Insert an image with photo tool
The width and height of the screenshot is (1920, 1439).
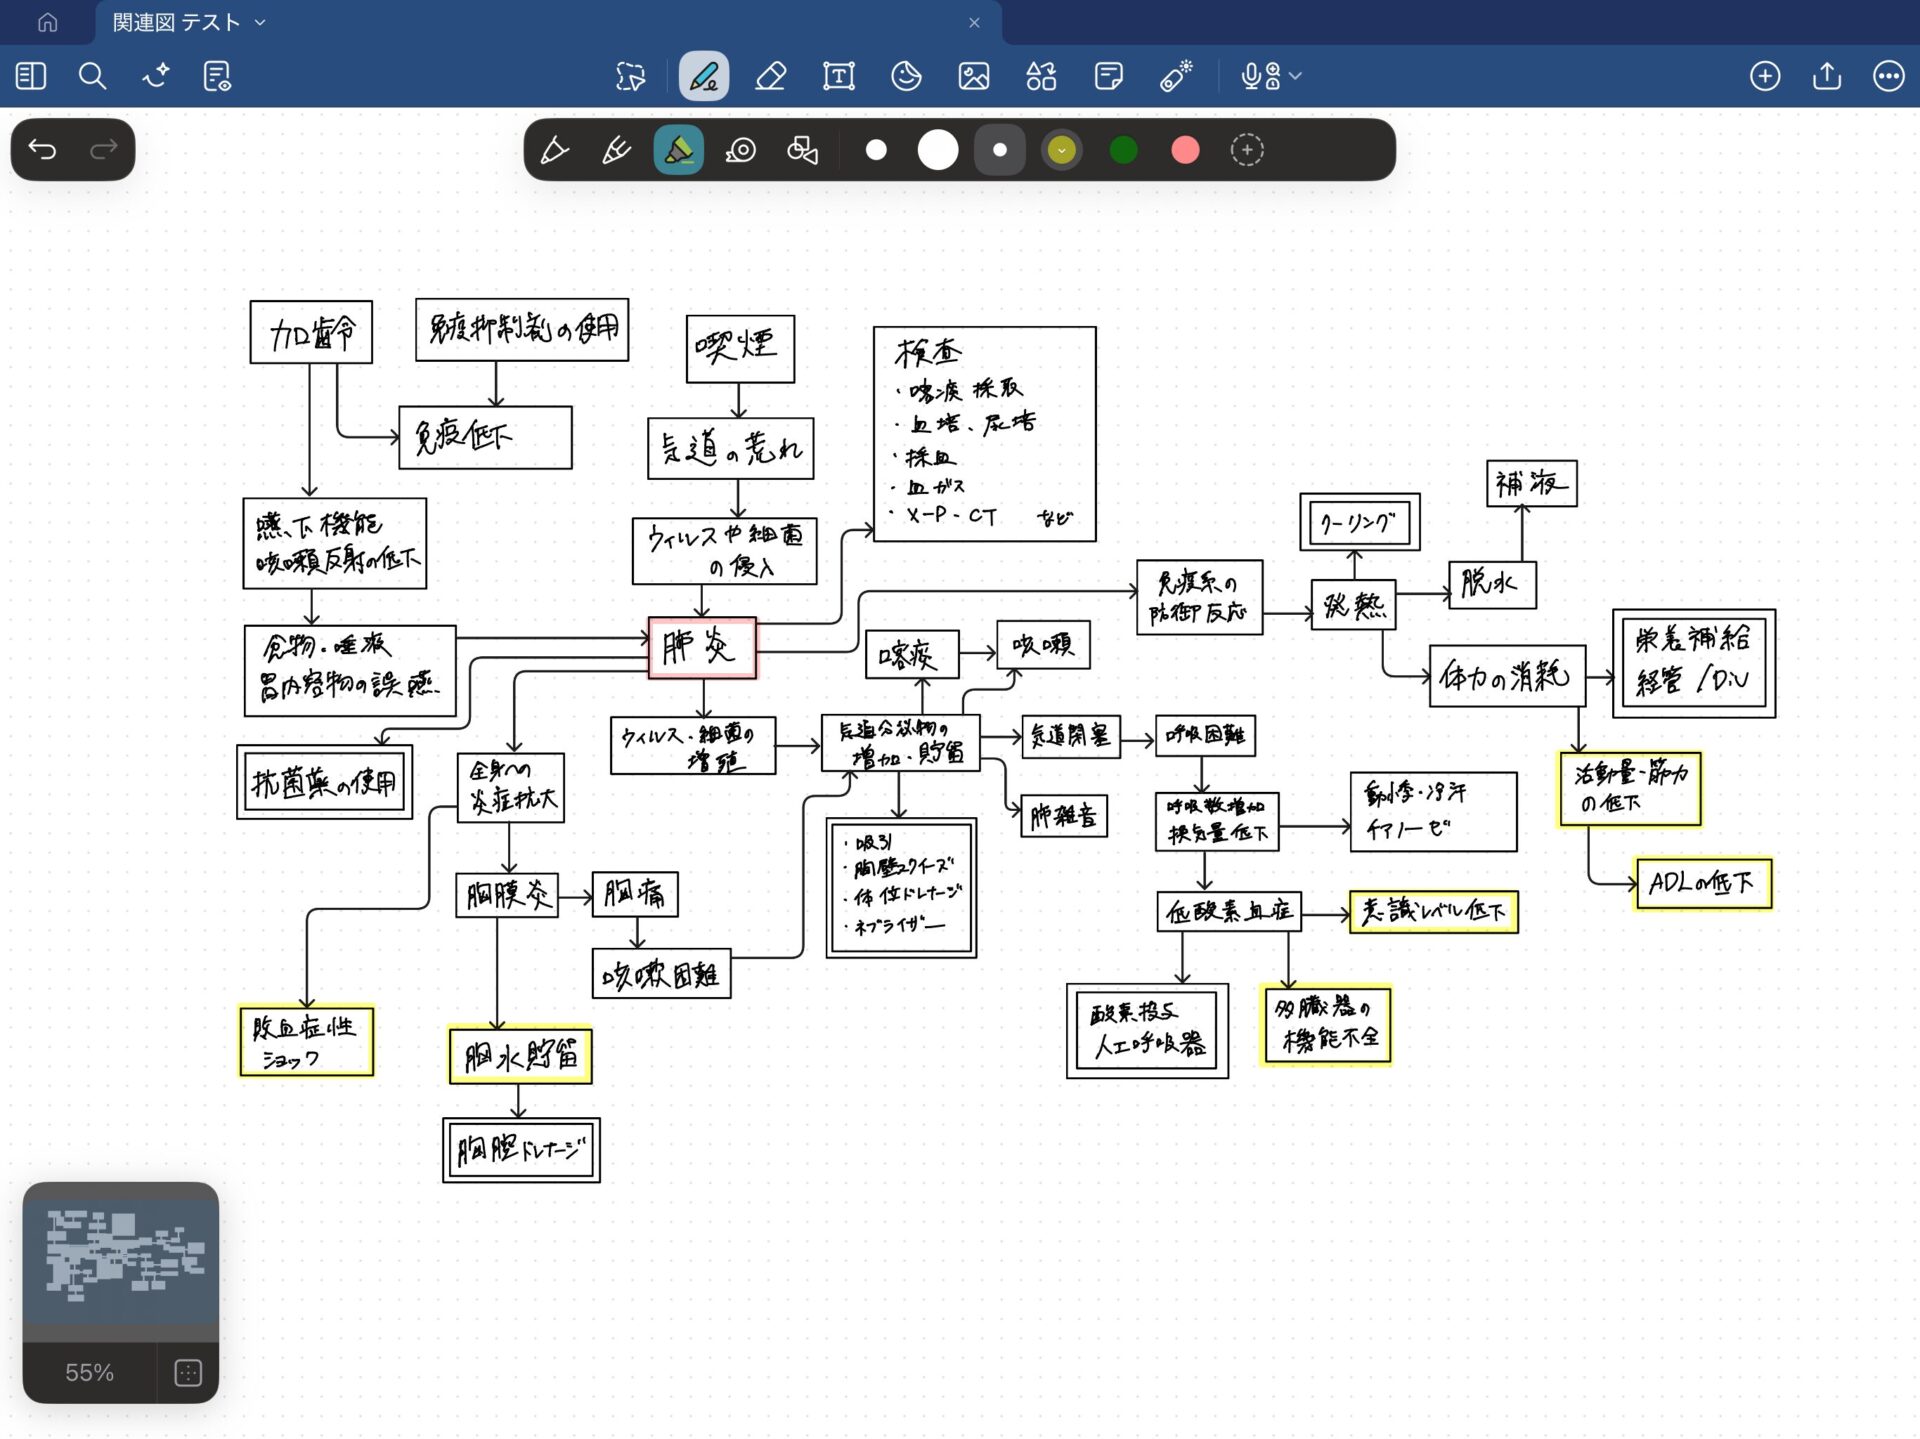[973, 76]
